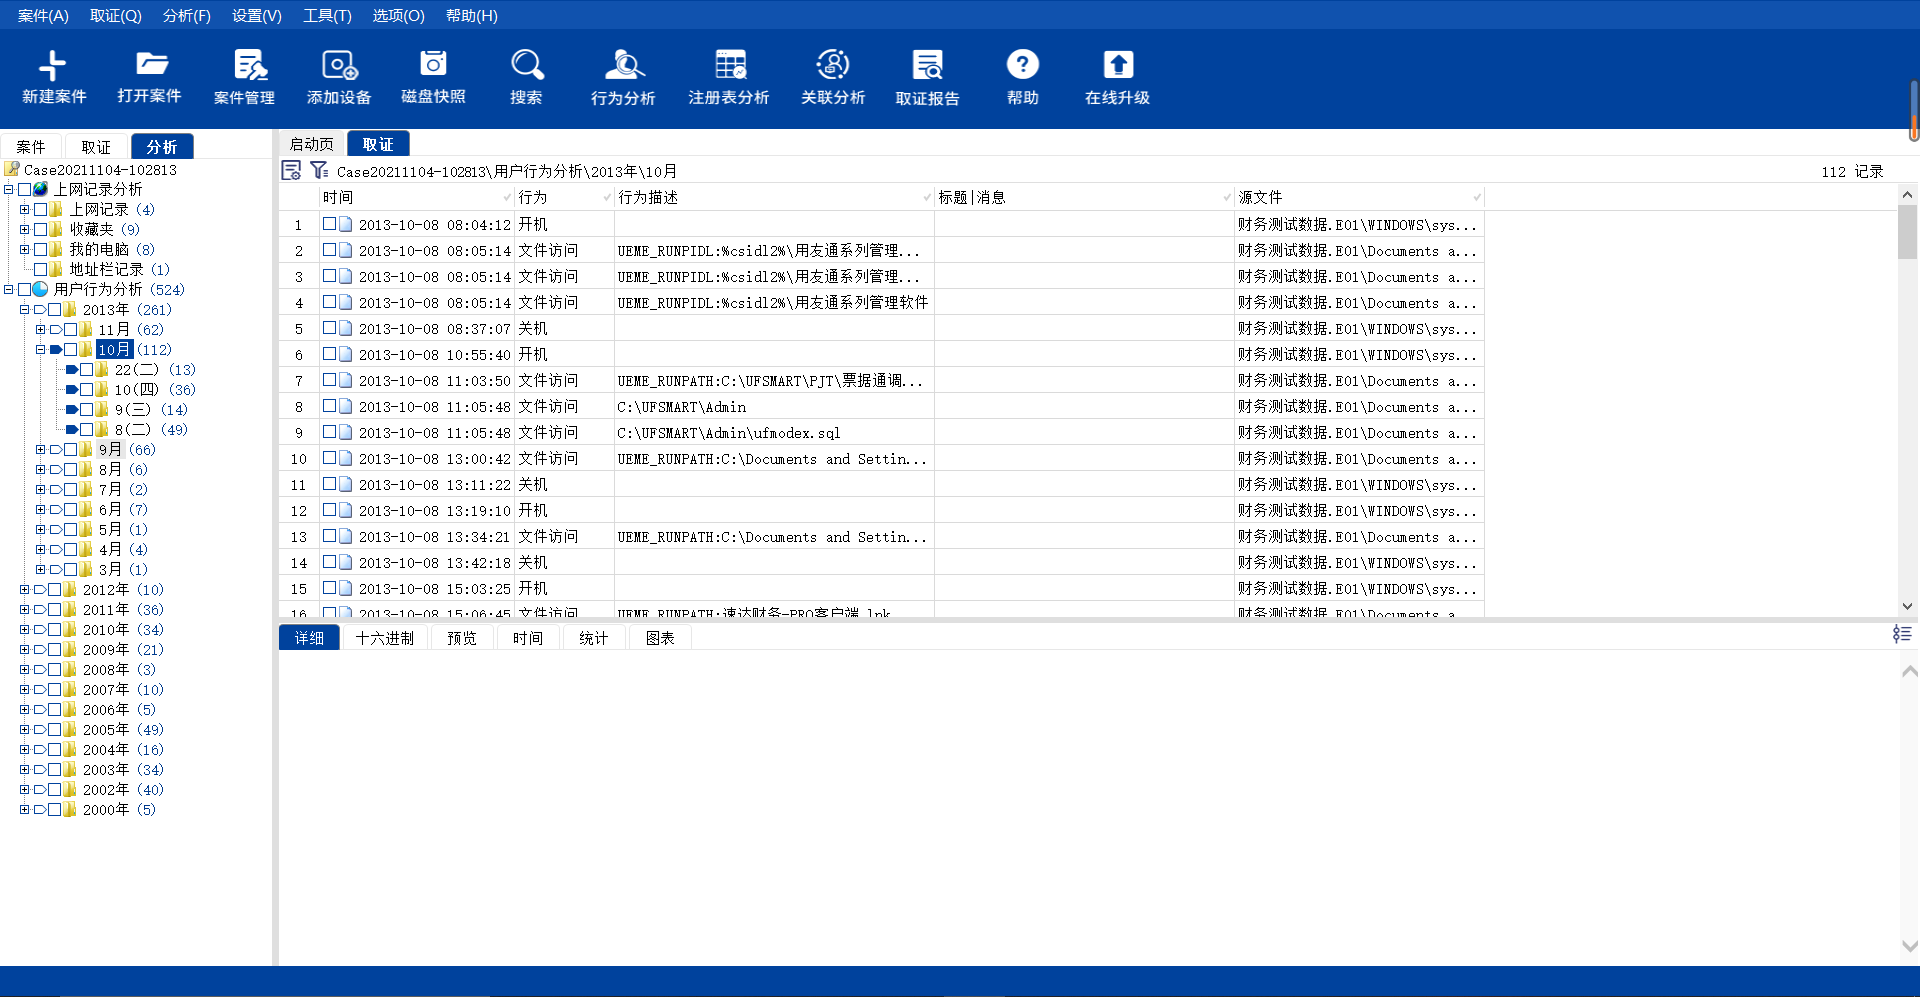Open the 预览 tab
The image size is (1920, 997).
click(x=462, y=638)
